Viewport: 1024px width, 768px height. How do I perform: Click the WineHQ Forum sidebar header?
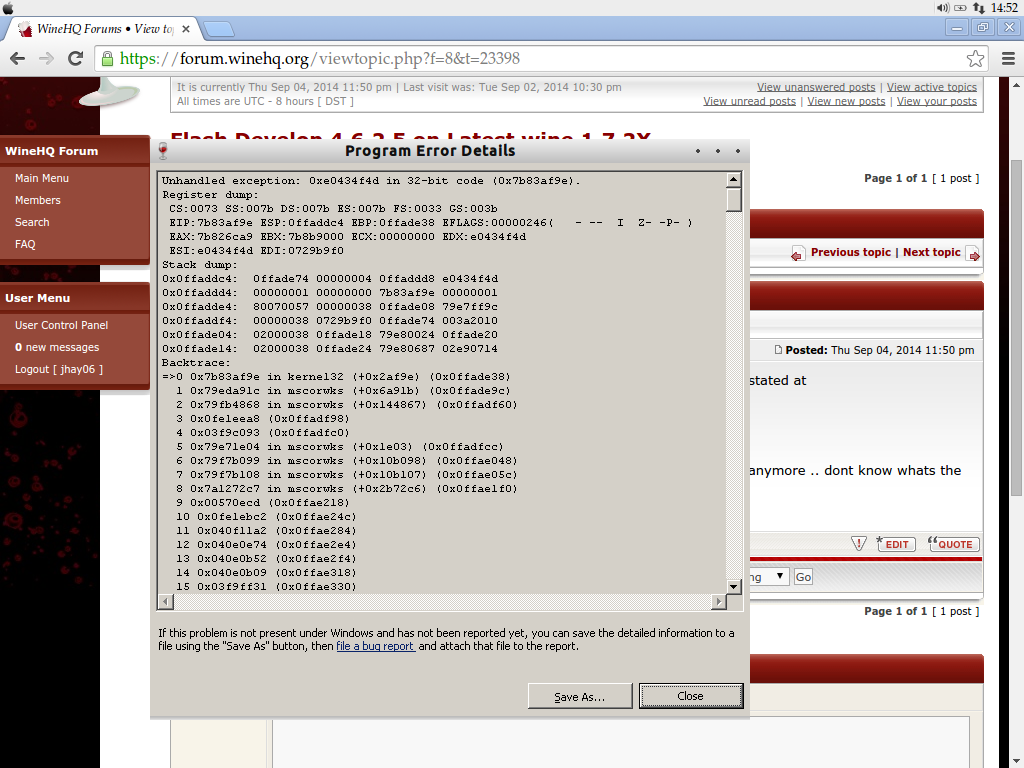(x=75, y=152)
